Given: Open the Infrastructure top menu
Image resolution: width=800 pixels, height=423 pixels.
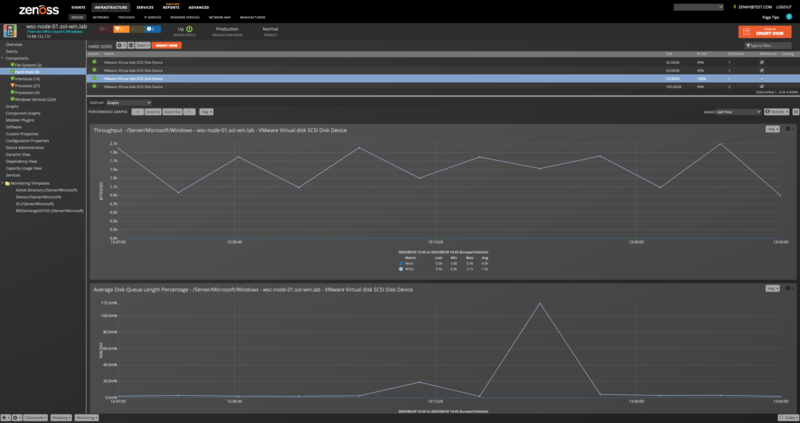Looking at the screenshot, I should 111,7.
